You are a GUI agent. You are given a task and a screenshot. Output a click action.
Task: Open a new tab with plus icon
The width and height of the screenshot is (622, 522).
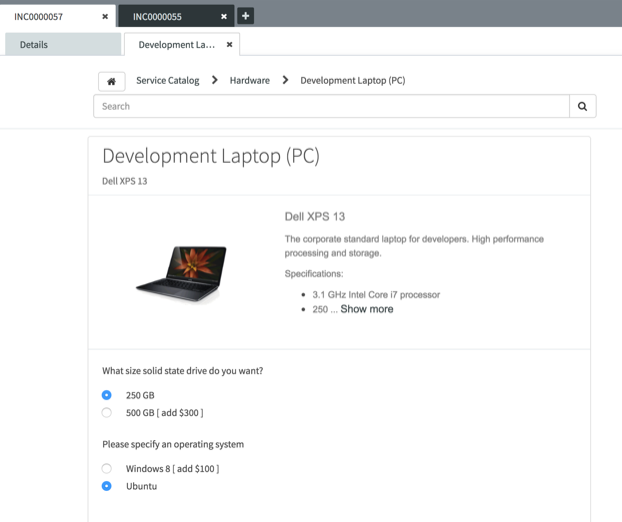(246, 16)
